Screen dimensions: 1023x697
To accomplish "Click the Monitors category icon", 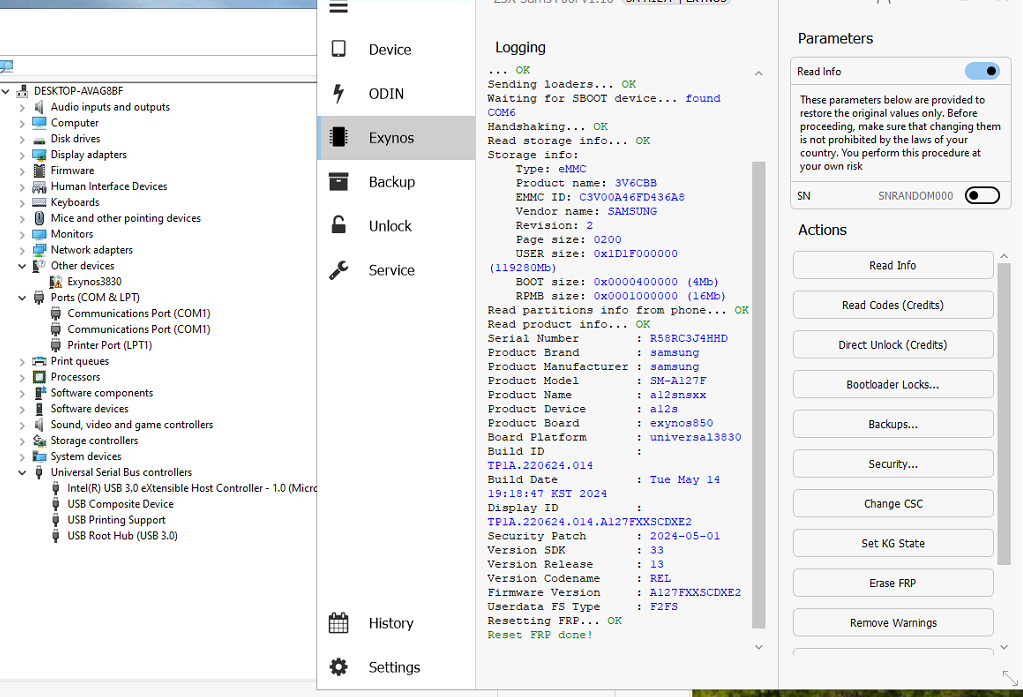I will tap(39, 234).
